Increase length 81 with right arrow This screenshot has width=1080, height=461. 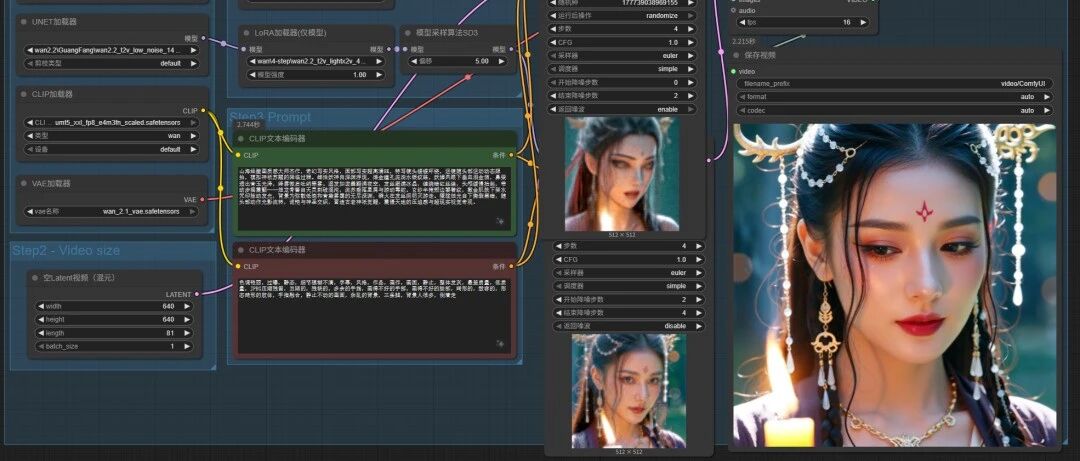(187, 333)
